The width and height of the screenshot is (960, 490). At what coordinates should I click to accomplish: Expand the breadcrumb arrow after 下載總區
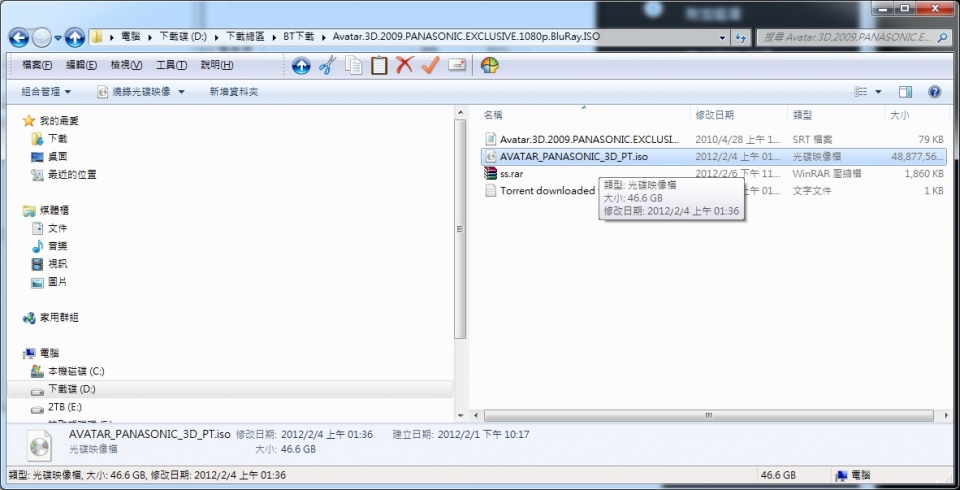(273, 37)
